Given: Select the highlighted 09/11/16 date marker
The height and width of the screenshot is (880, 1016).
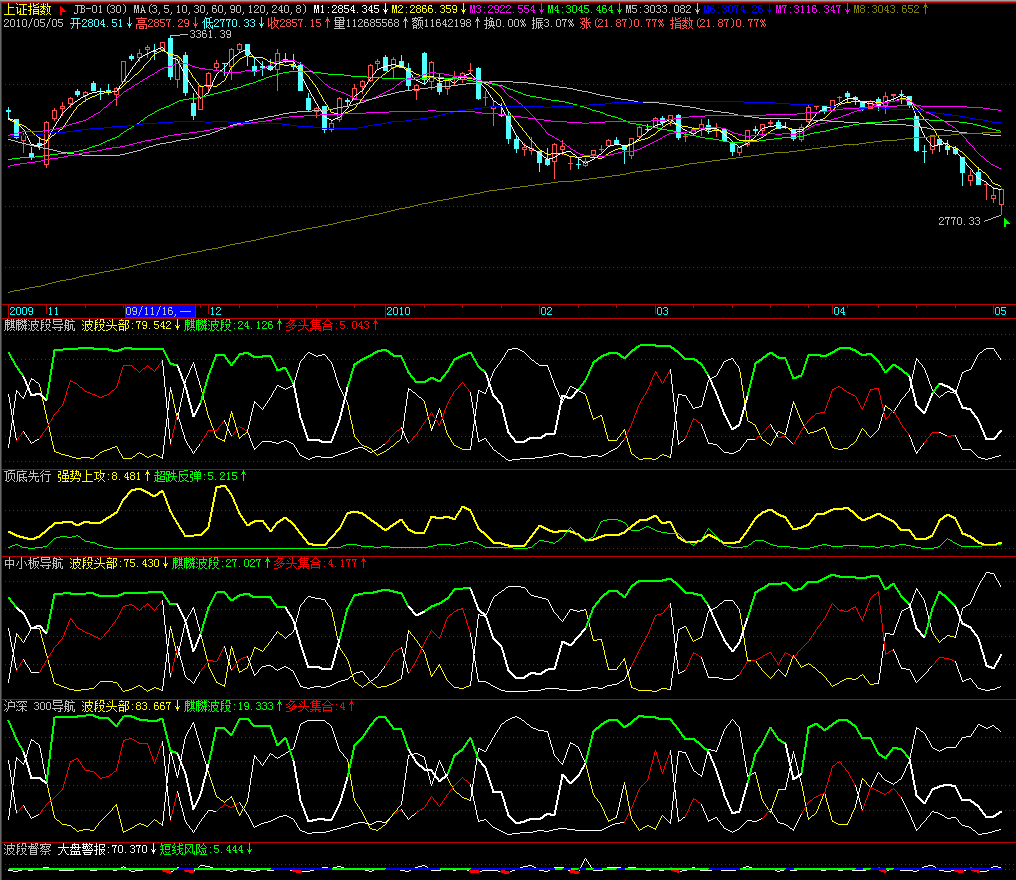Looking at the screenshot, I should pyautogui.click(x=159, y=311).
